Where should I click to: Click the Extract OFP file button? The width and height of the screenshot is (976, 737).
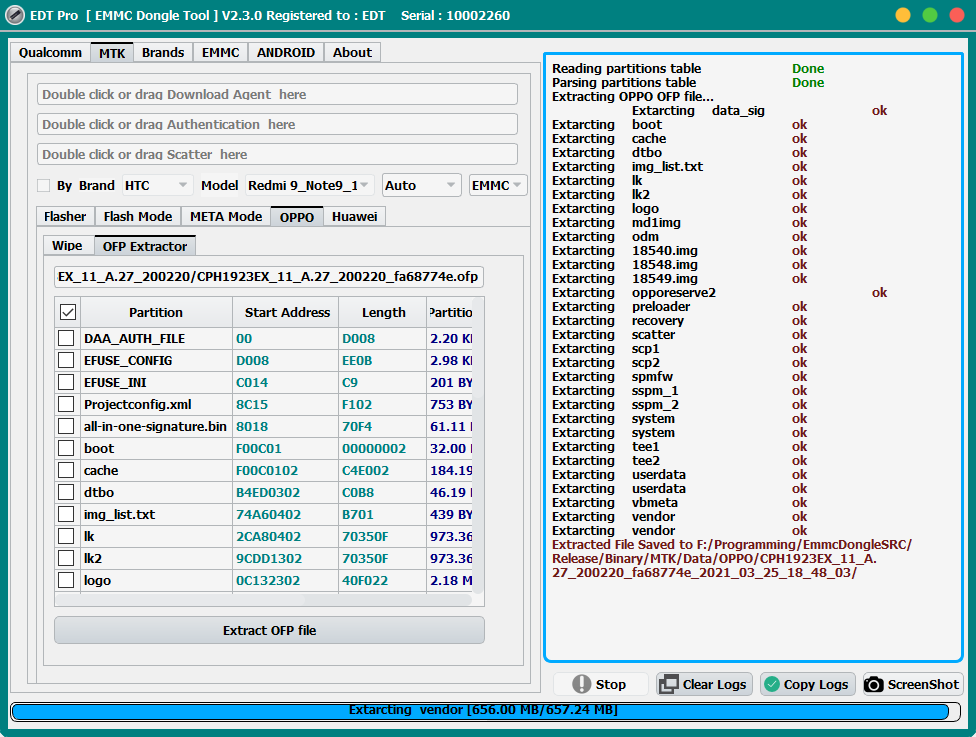[x=270, y=631]
